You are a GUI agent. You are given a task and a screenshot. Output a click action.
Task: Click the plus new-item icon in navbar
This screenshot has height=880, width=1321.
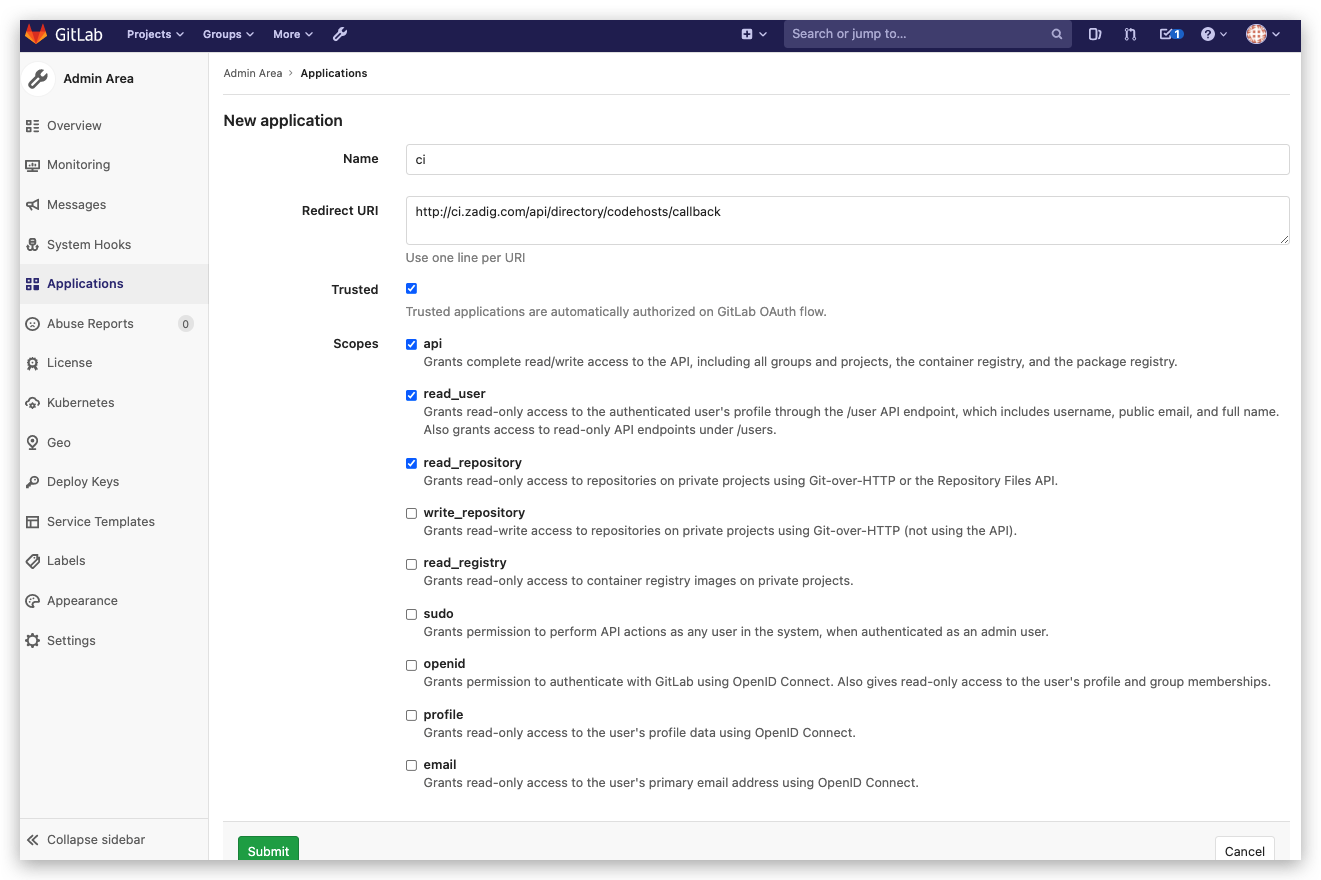[x=746, y=34]
